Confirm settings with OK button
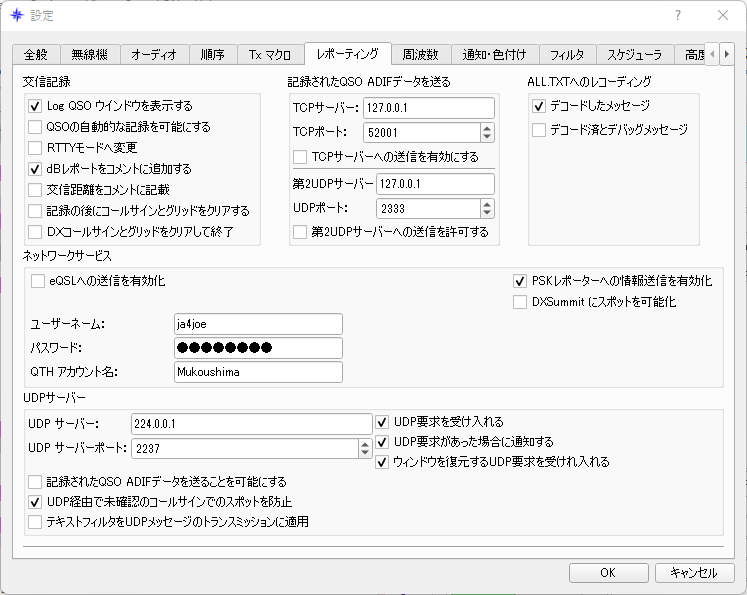The image size is (747, 595). click(x=608, y=573)
